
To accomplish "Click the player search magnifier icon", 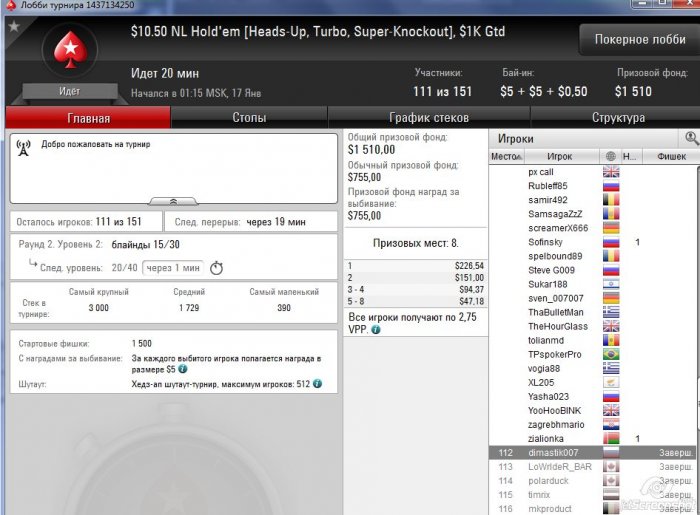I will pyautogui.click(x=692, y=138).
